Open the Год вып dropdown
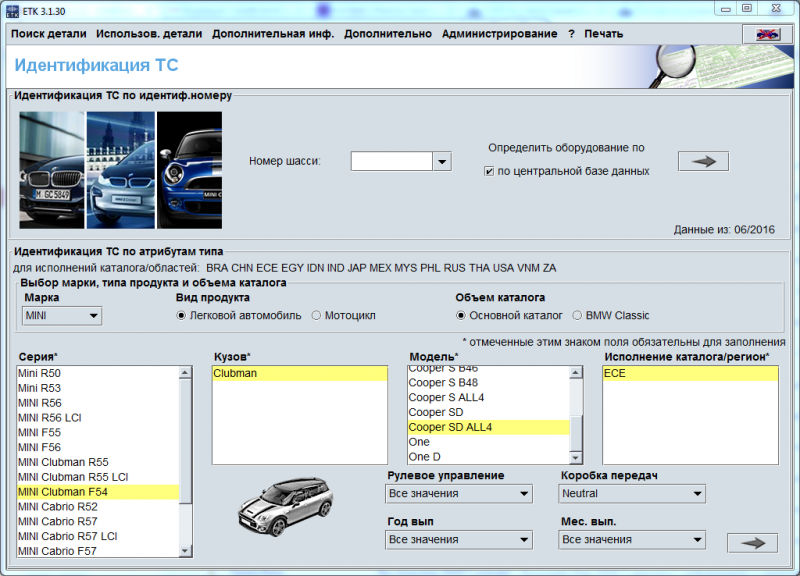Screen dimensions: 800x576 tap(459, 540)
